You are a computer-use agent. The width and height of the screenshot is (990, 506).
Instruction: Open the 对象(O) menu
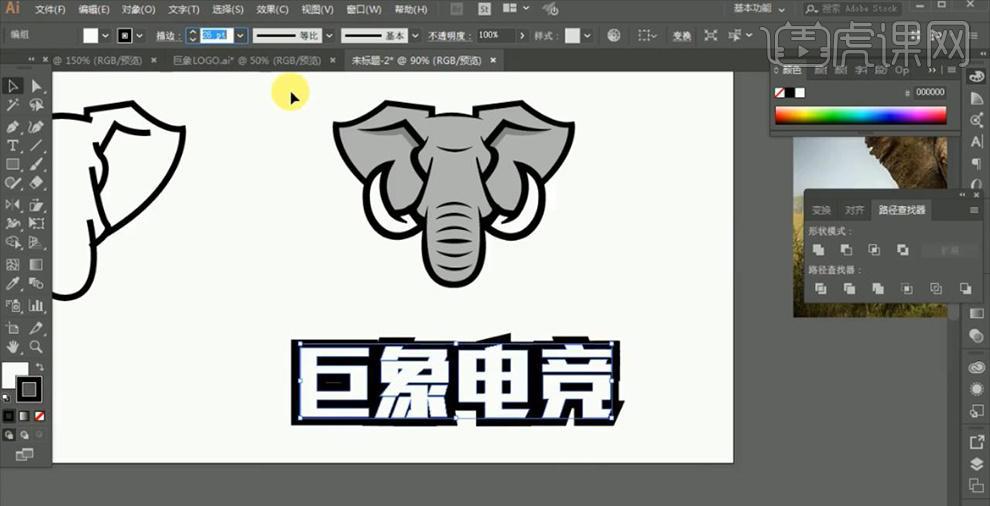(138, 9)
